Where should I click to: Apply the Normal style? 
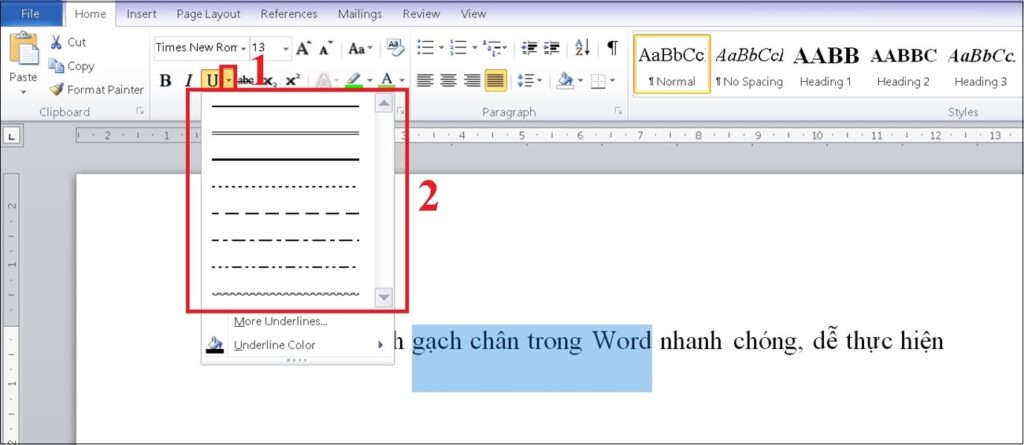672,64
